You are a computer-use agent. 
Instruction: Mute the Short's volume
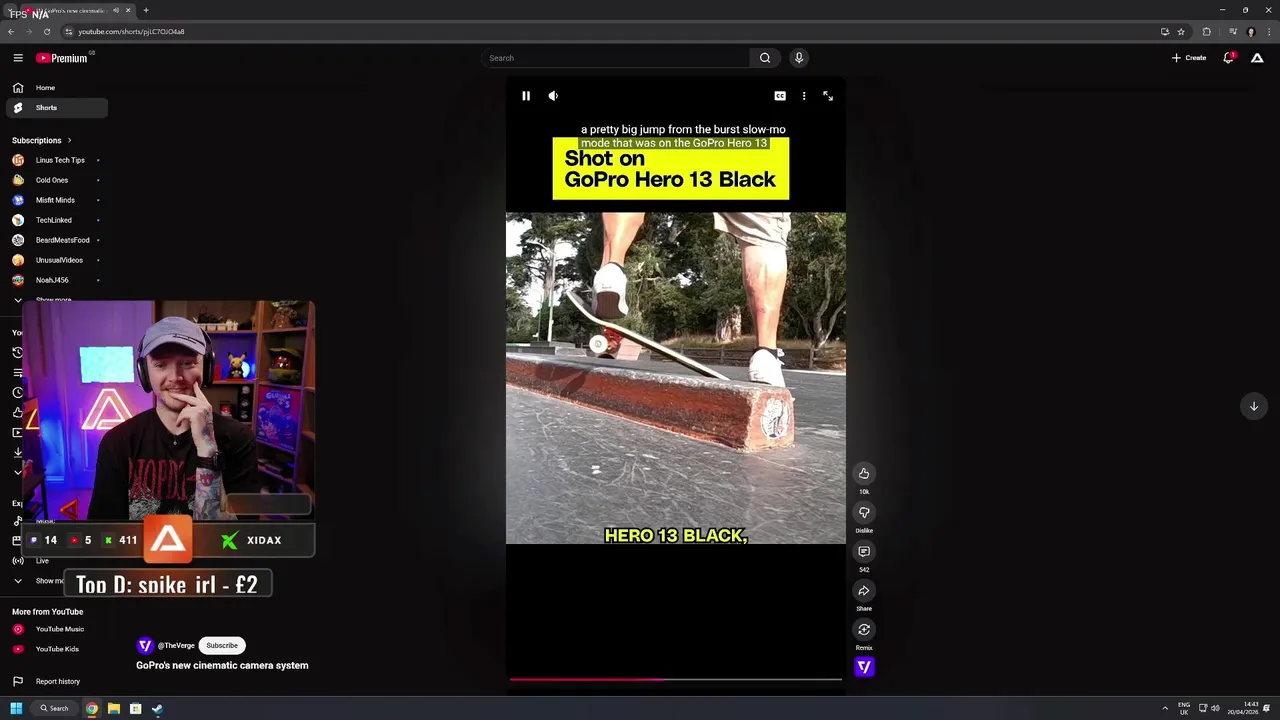point(553,96)
